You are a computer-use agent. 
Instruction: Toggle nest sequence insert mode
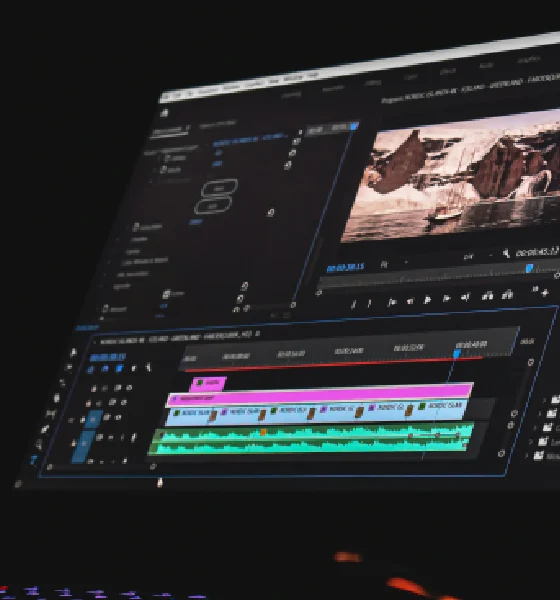coord(90,370)
